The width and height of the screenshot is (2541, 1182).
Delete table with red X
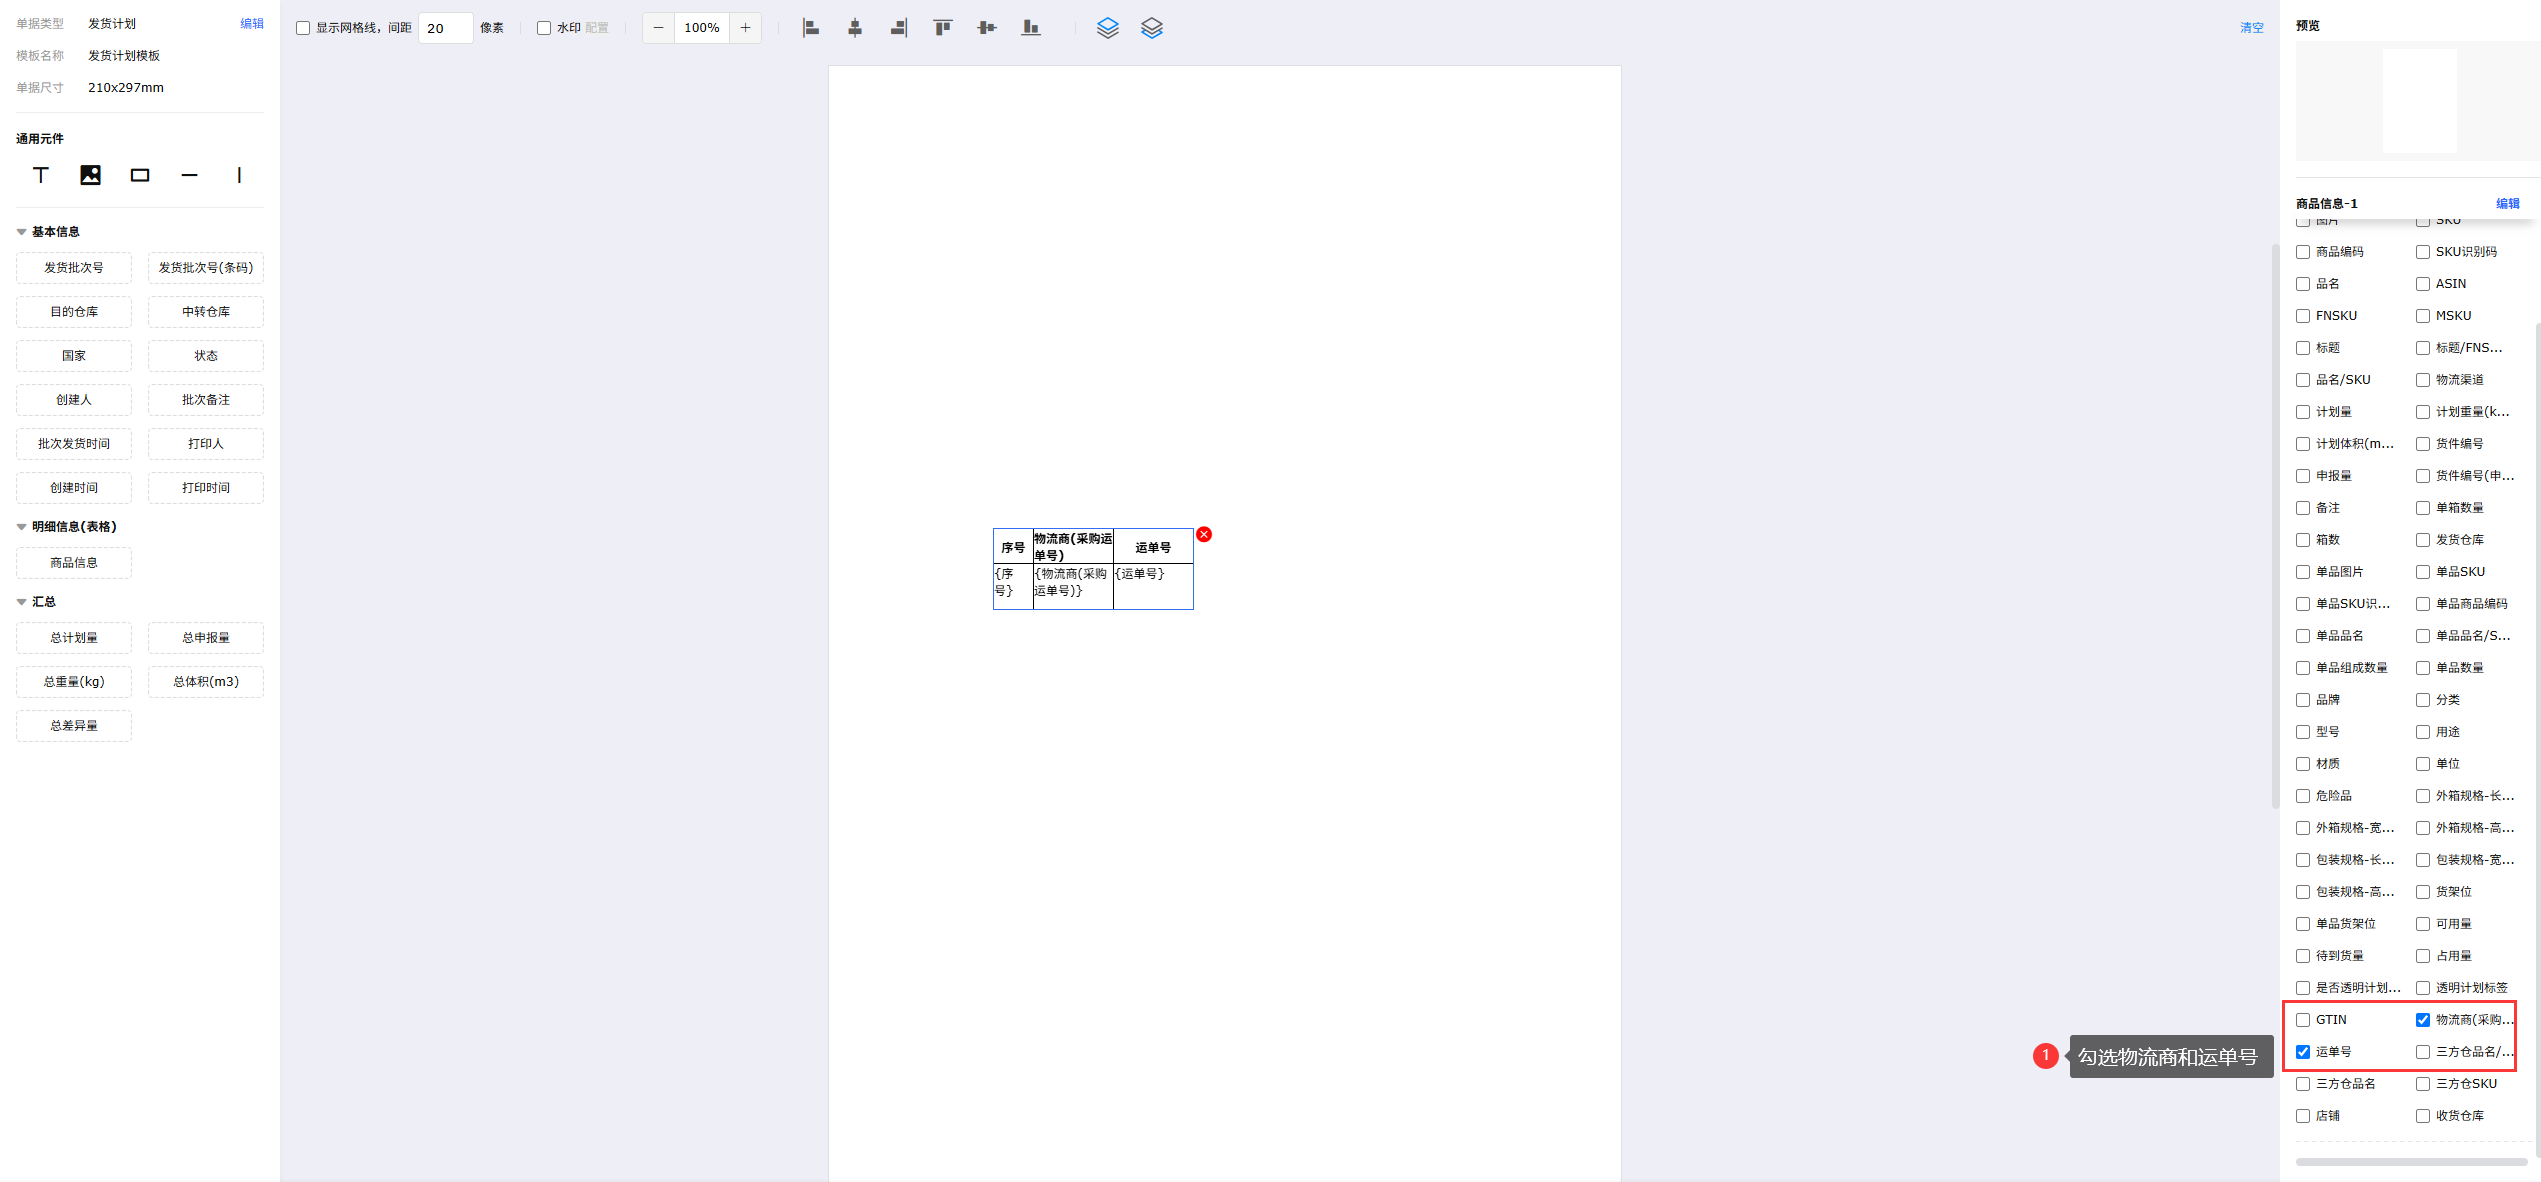[1204, 534]
